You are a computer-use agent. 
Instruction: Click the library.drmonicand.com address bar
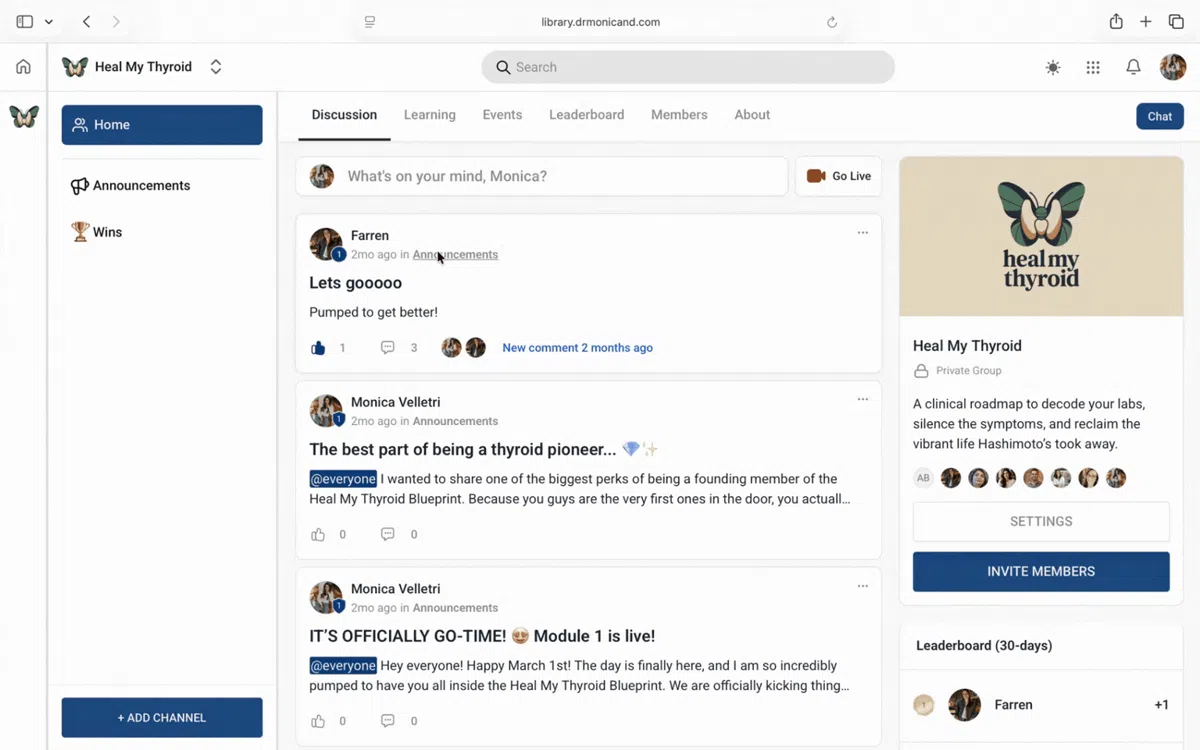[x=600, y=22]
